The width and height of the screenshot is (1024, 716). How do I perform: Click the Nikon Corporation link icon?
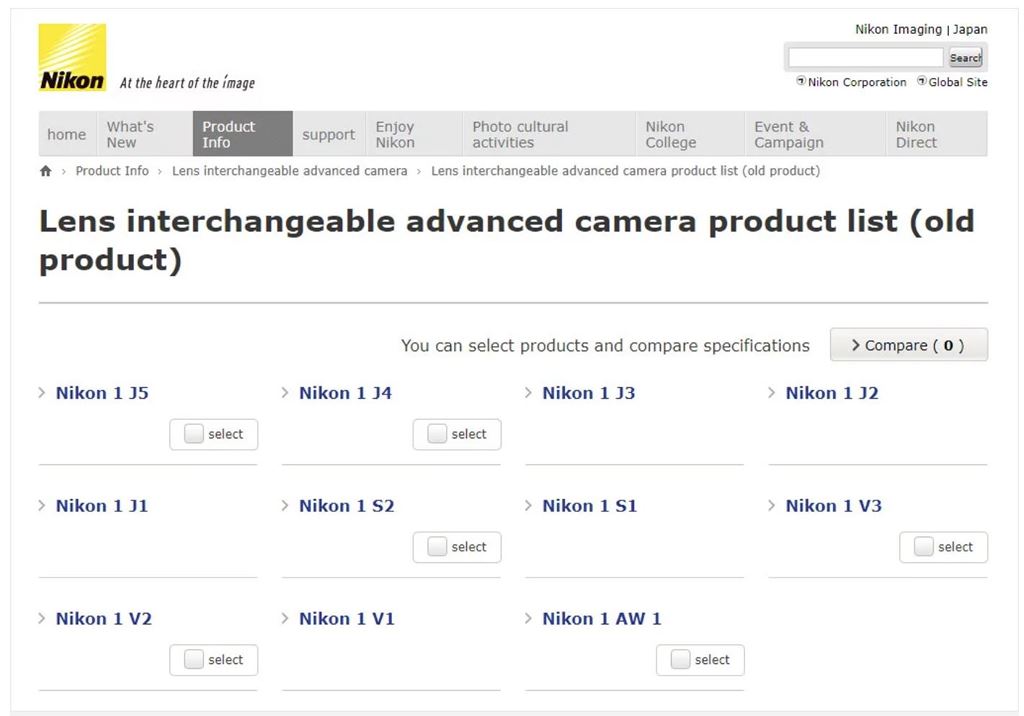tap(801, 81)
